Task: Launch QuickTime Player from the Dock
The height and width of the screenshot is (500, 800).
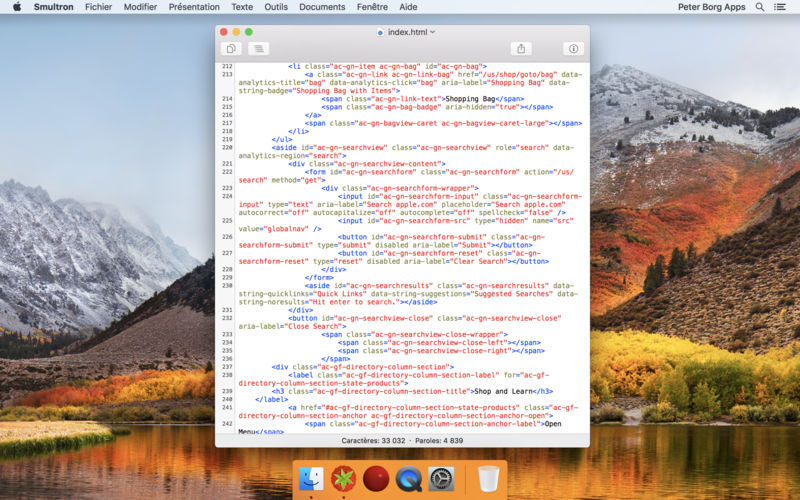Action: point(409,479)
